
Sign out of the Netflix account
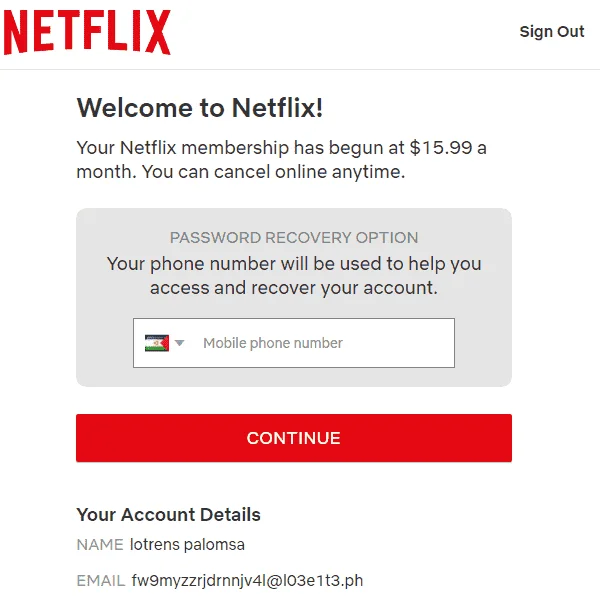coord(552,31)
